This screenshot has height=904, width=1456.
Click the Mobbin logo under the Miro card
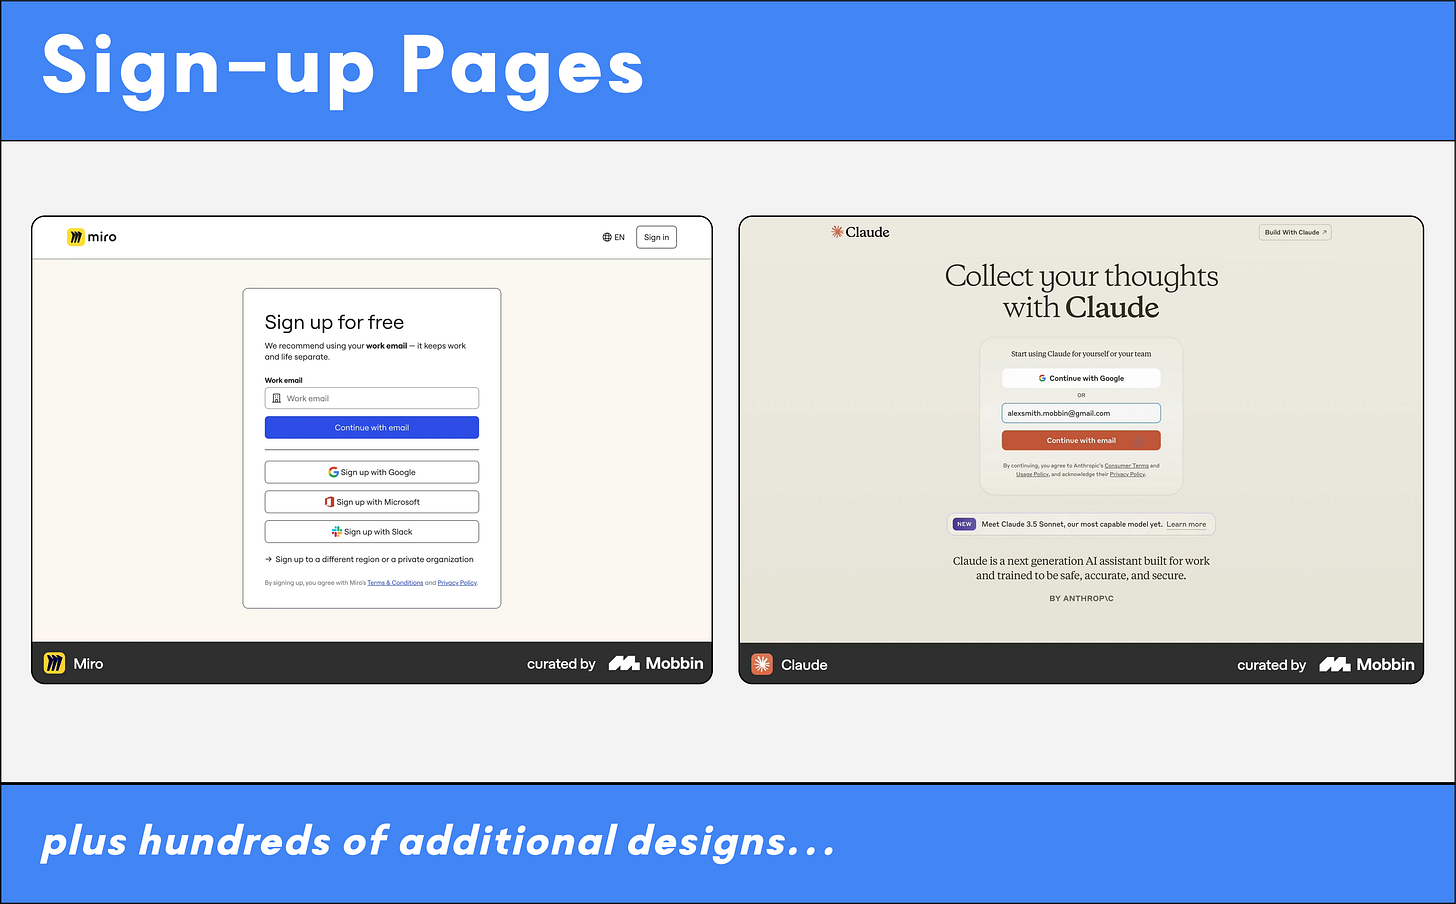click(656, 664)
